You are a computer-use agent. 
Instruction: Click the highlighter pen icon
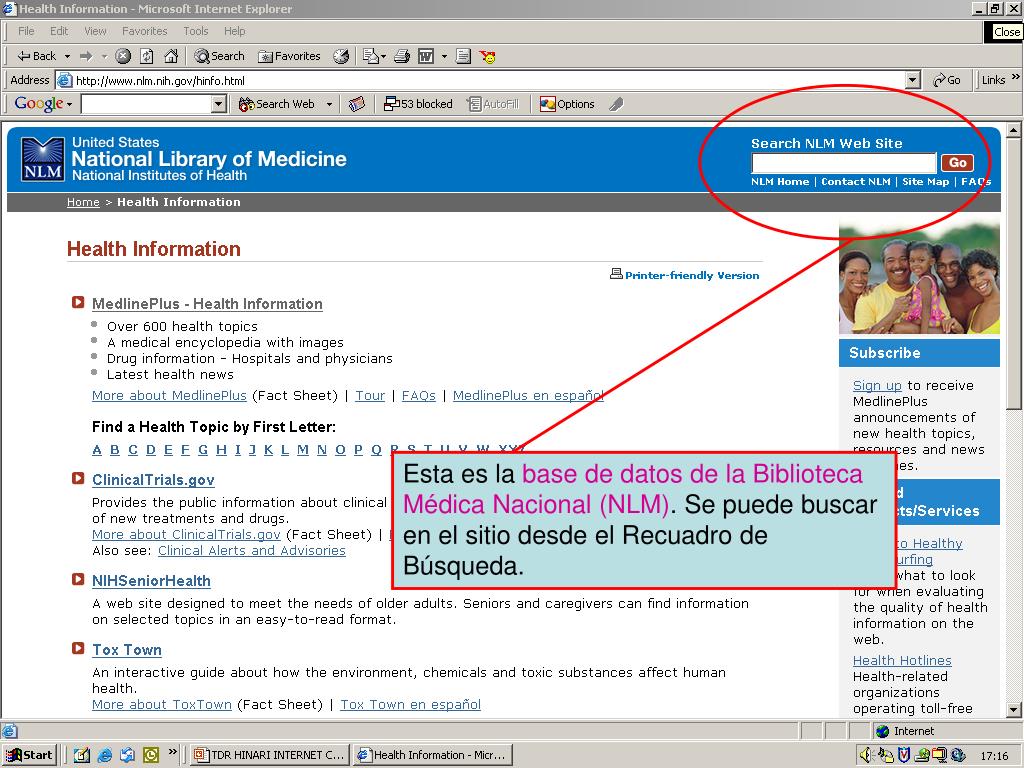click(616, 104)
